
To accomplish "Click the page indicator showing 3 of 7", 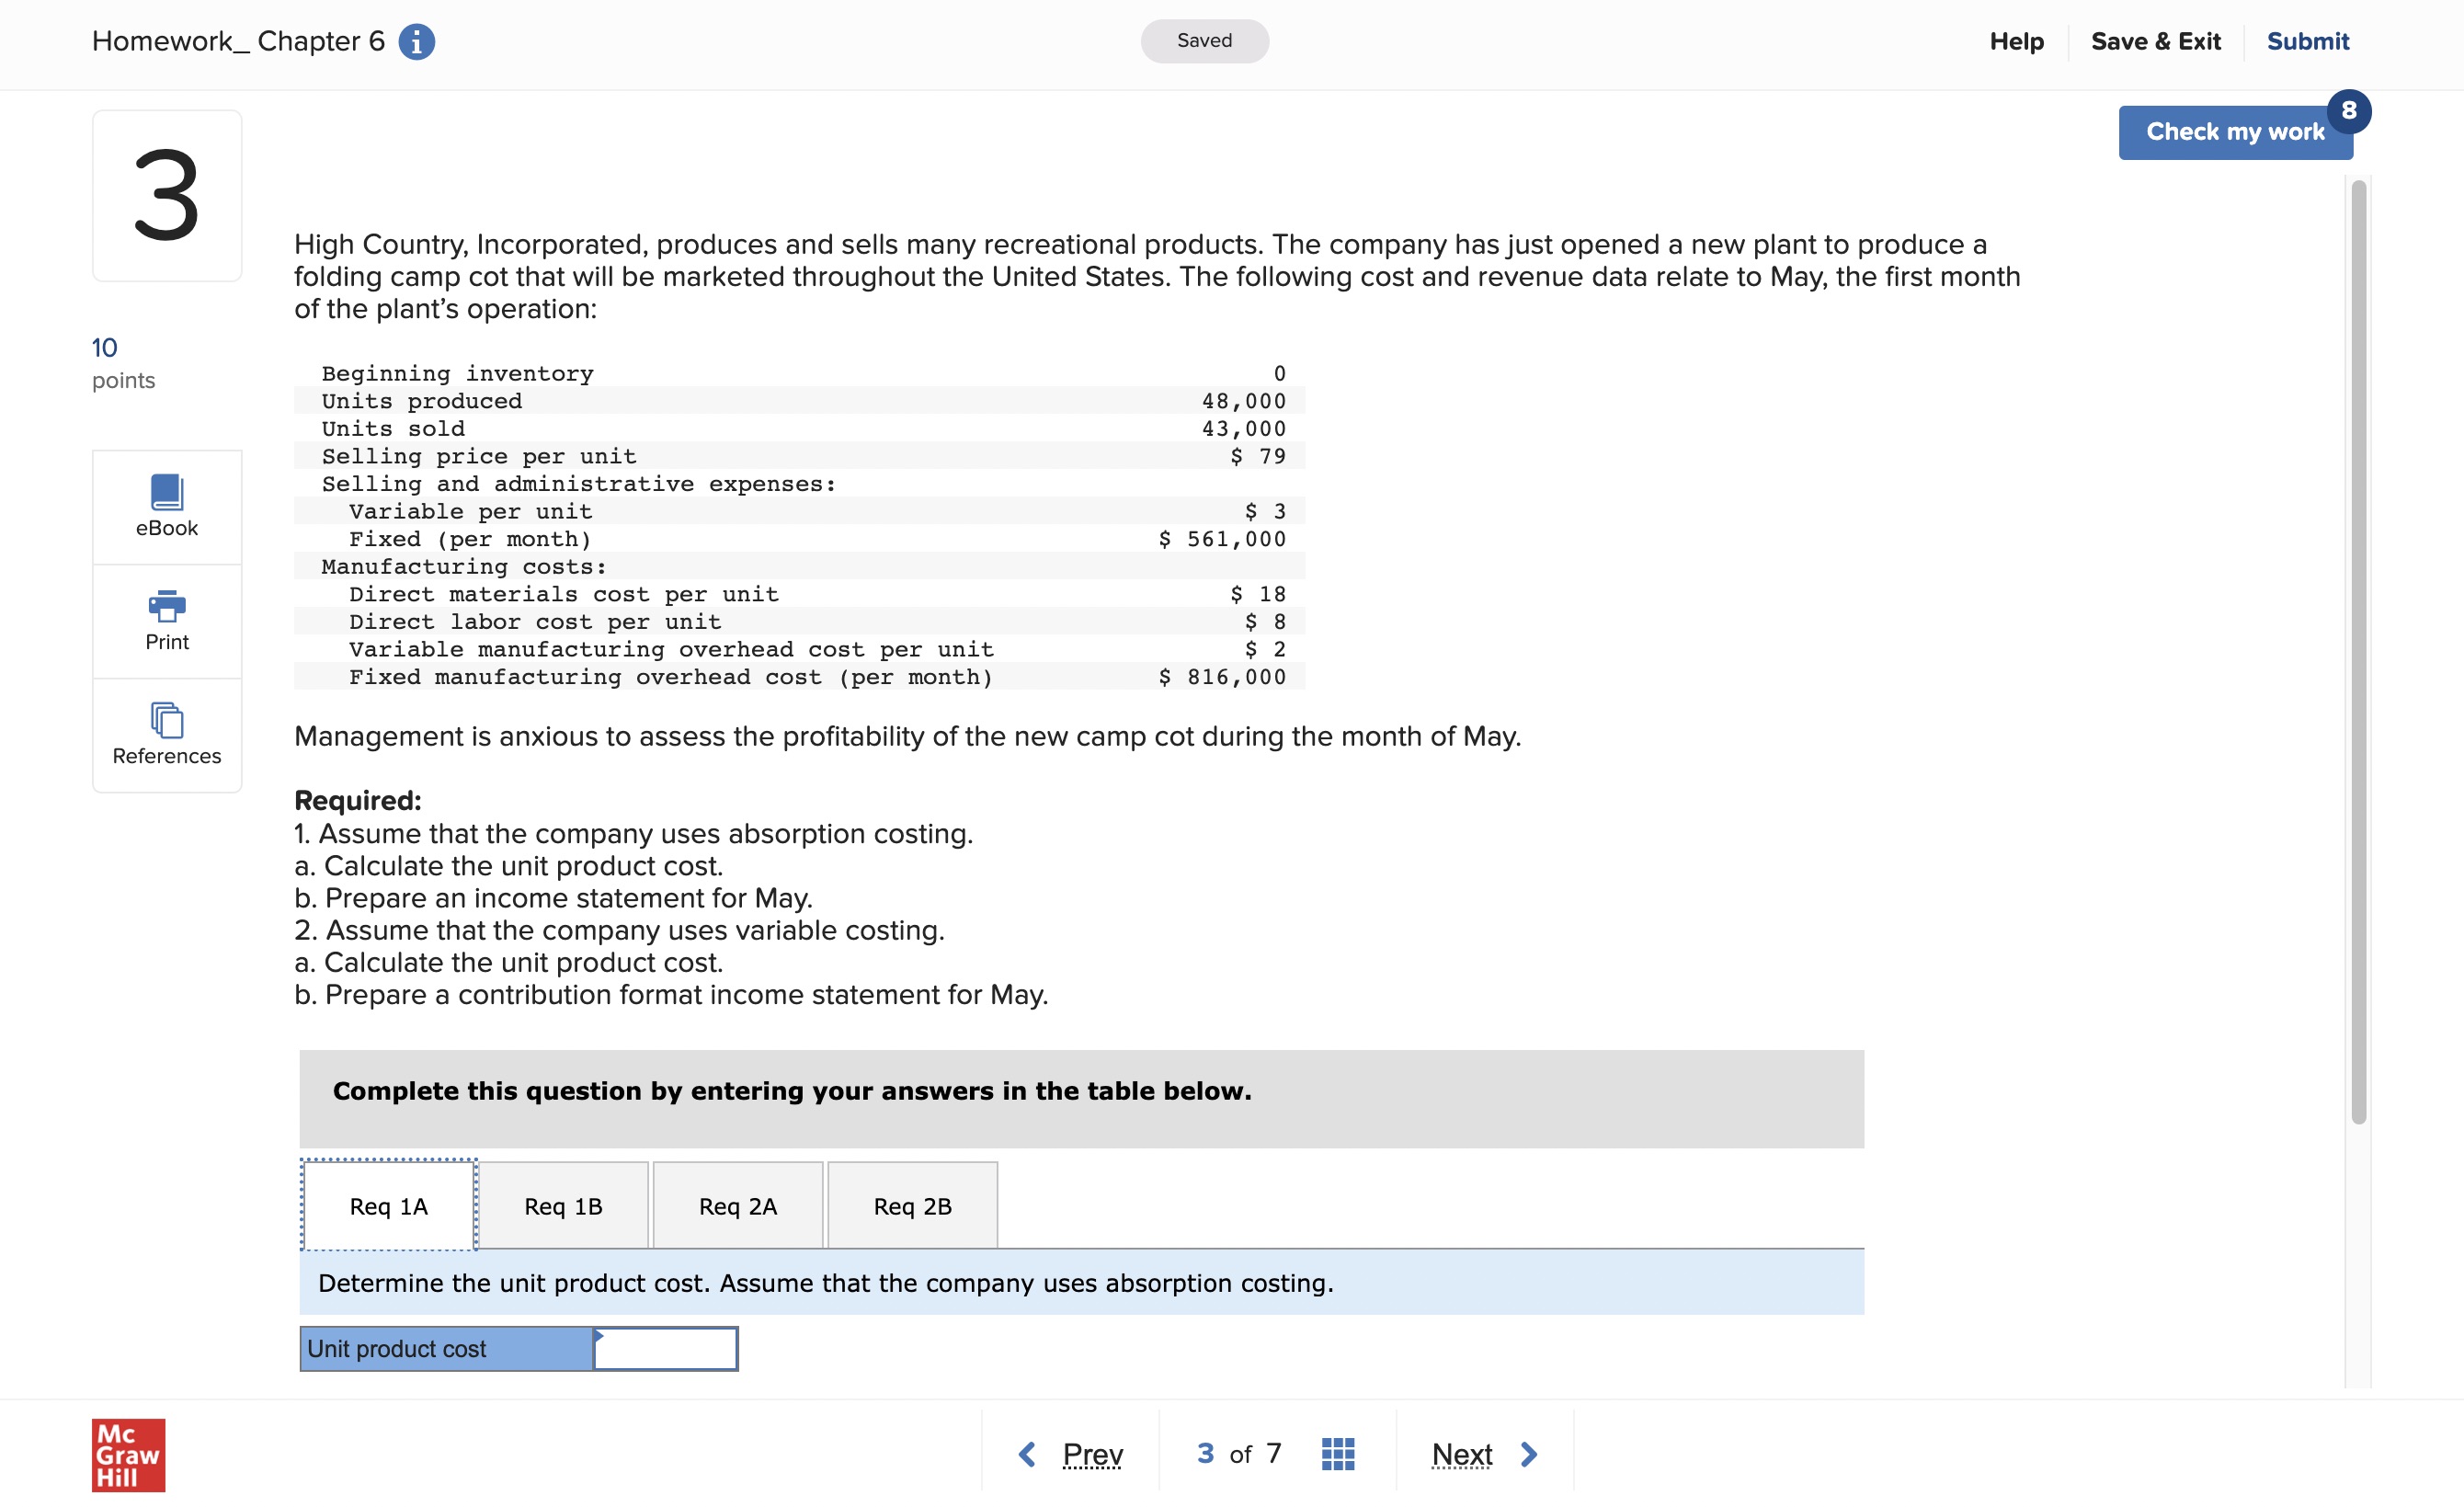I will (1238, 1453).
